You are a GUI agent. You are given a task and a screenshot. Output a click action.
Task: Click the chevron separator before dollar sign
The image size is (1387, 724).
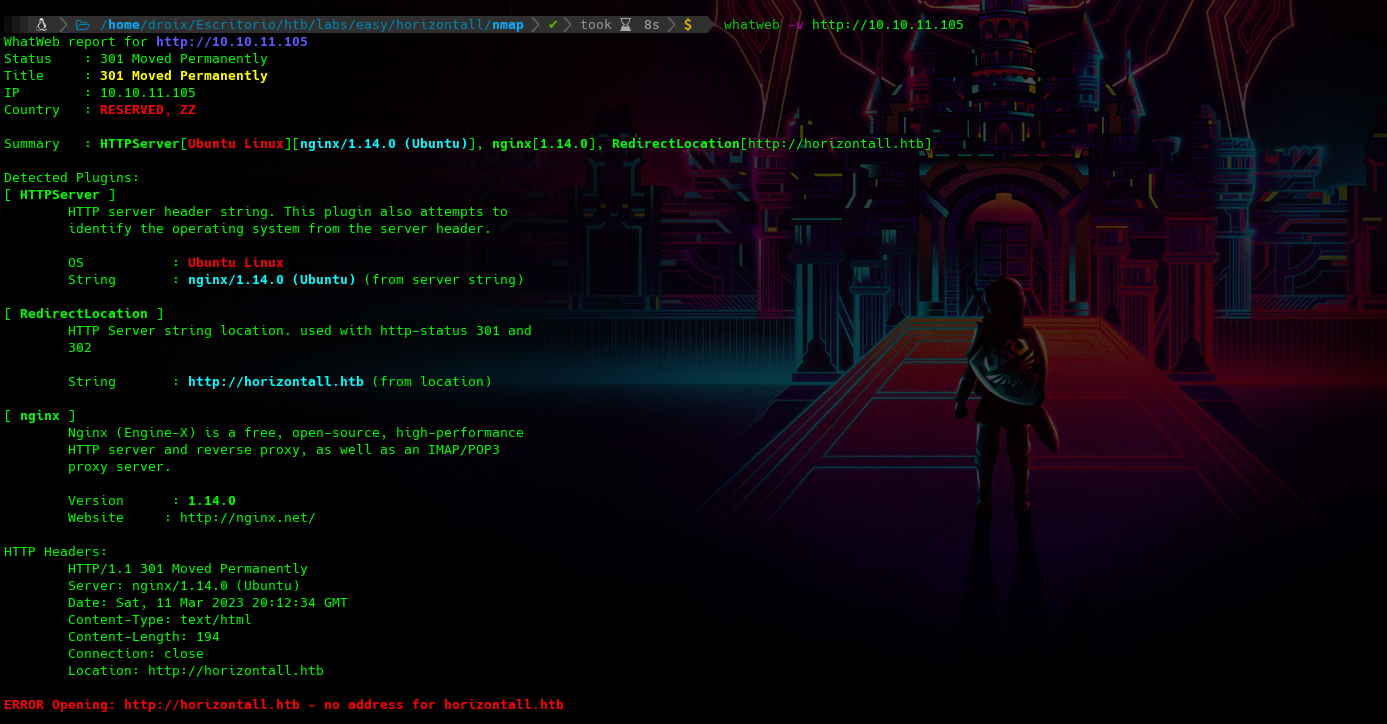click(x=671, y=24)
